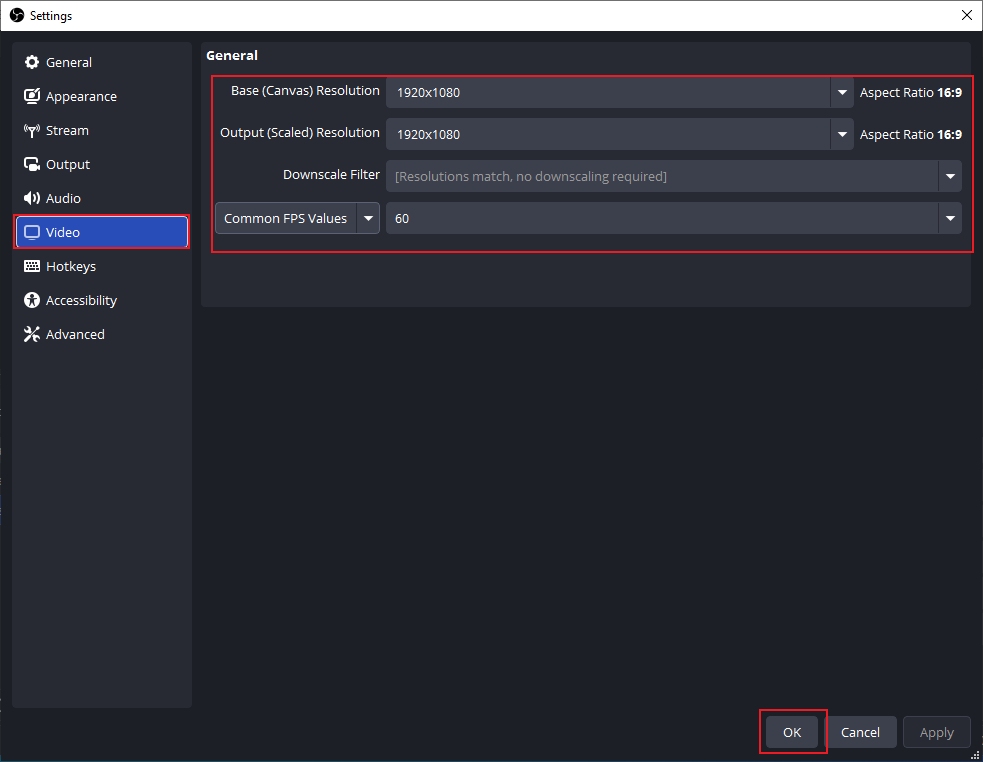983x762 pixels.
Task: Click the Advanced wrench icon
Action: [32, 334]
